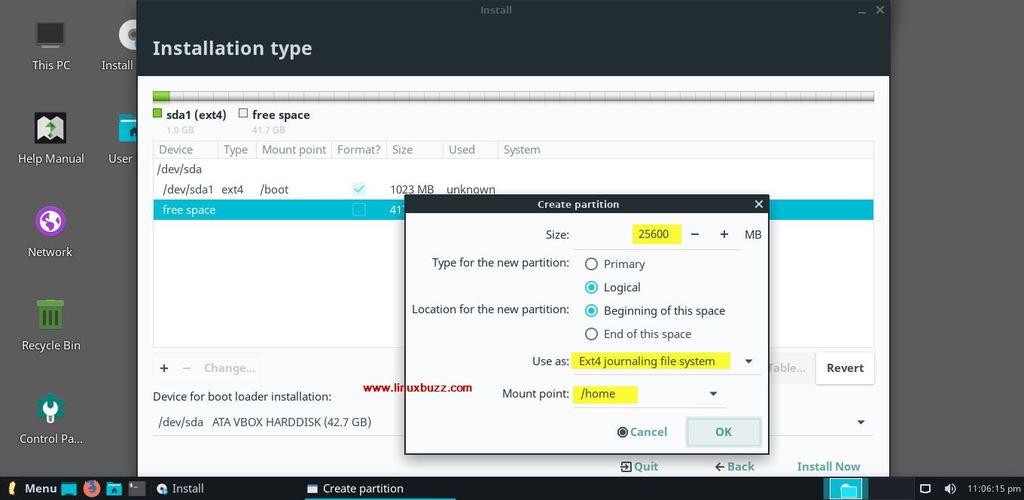Click Install Now
This screenshot has height=500, width=1024.
click(828, 467)
